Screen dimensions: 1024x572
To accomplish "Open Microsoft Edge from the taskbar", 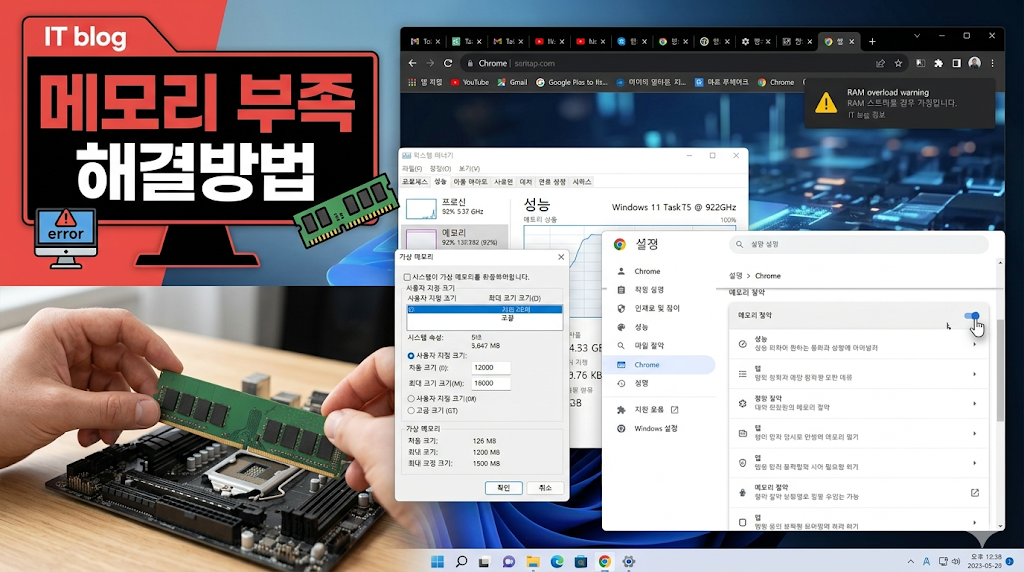I will pyautogui.click(x=556, y=562).
